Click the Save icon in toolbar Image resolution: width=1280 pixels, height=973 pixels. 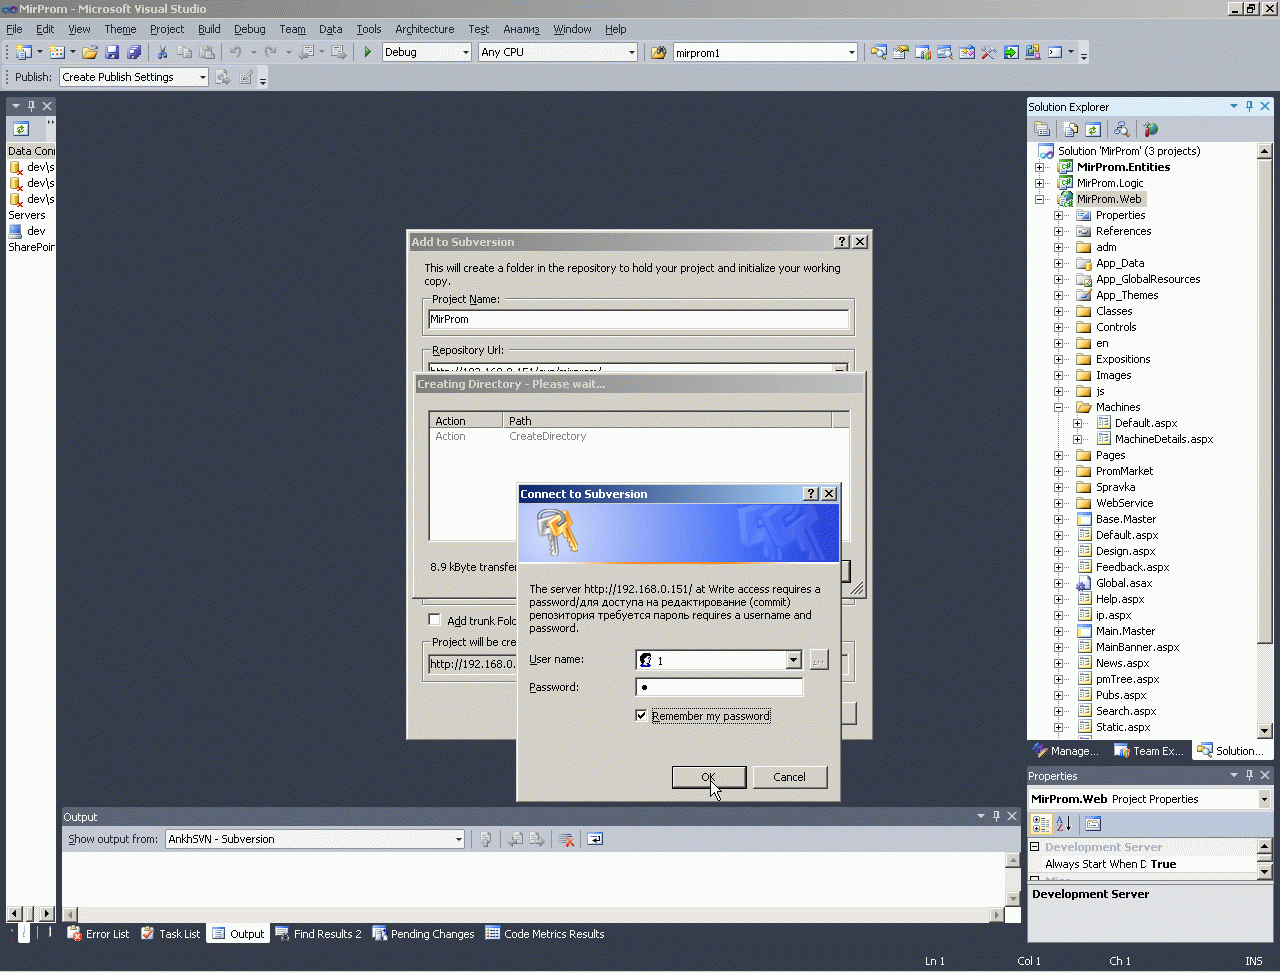(112, 52)
